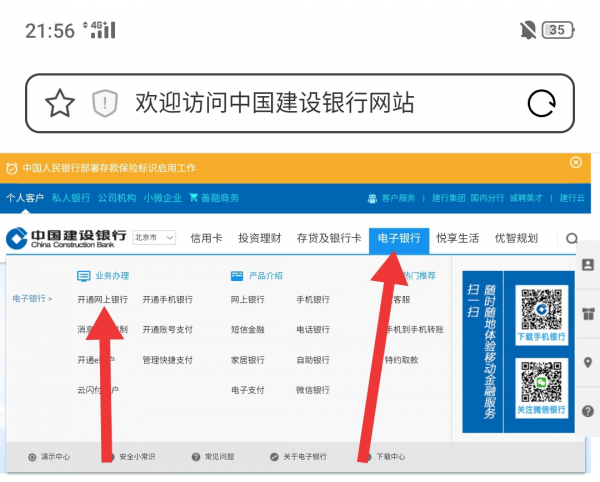Image resolution: width=600 pixels, height=482 pixels.
Task: Open 电话银行 product page
Action: [313, 329]
